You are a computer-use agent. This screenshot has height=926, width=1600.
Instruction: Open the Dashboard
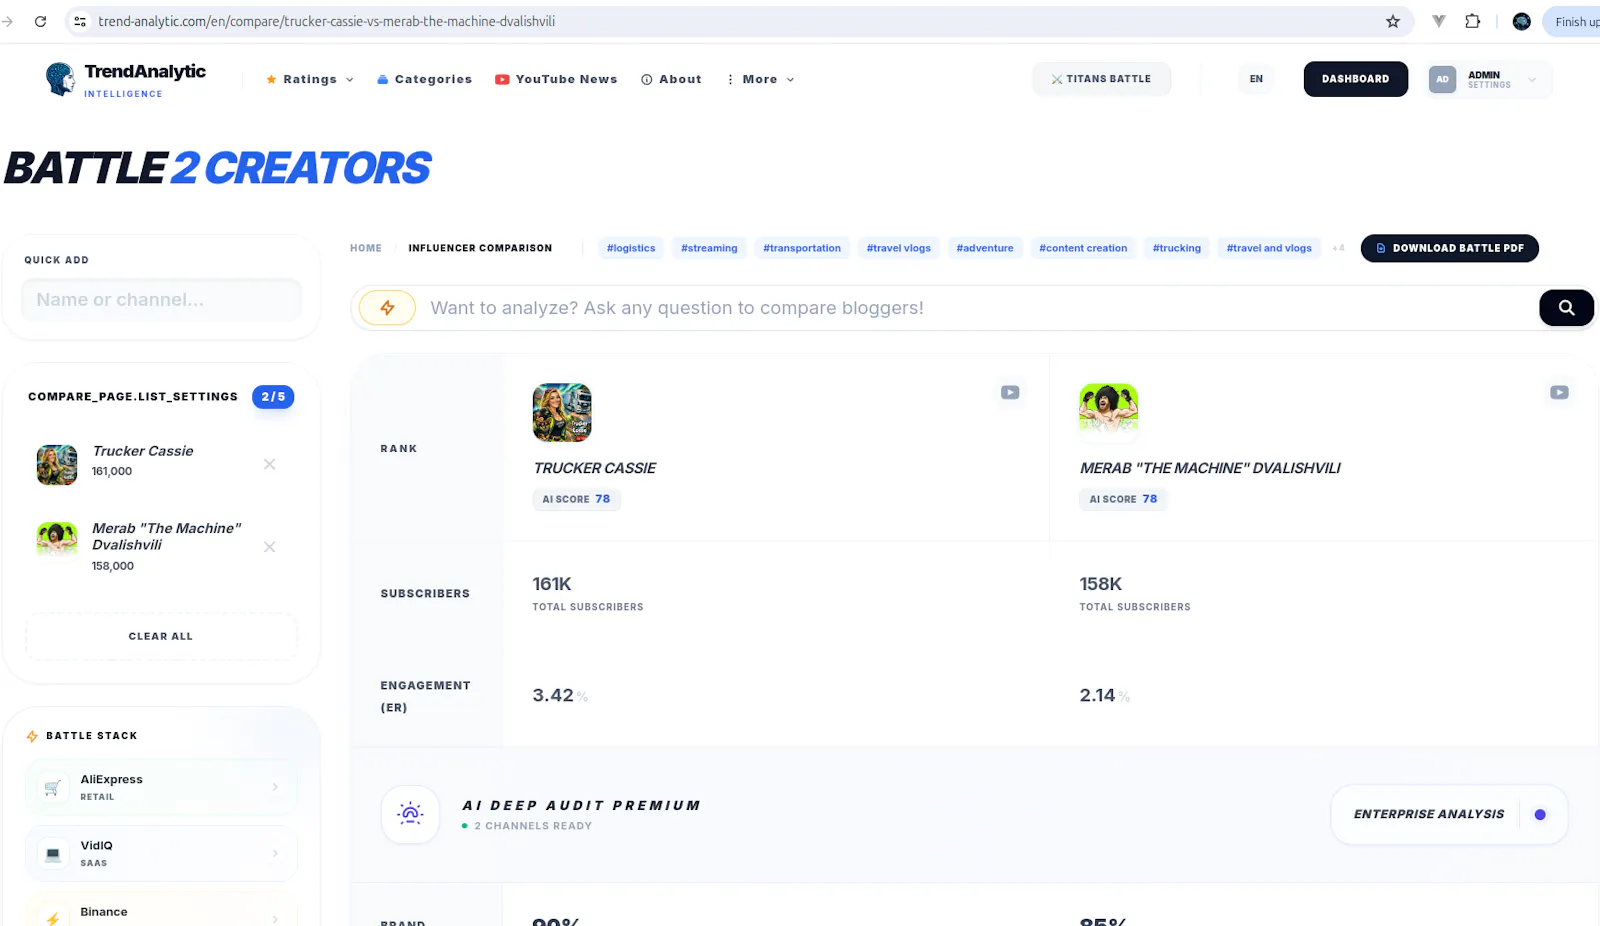(1355, 79)
